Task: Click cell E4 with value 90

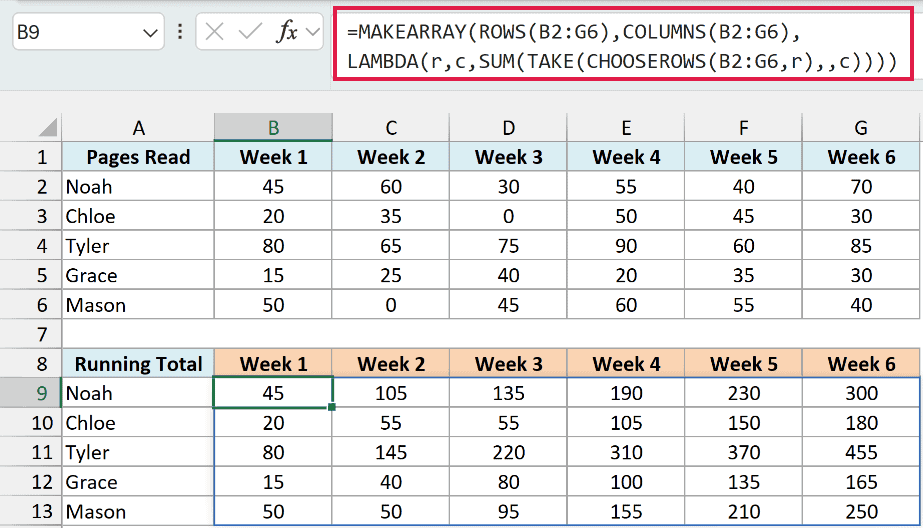Action: [x=626, y=245]
